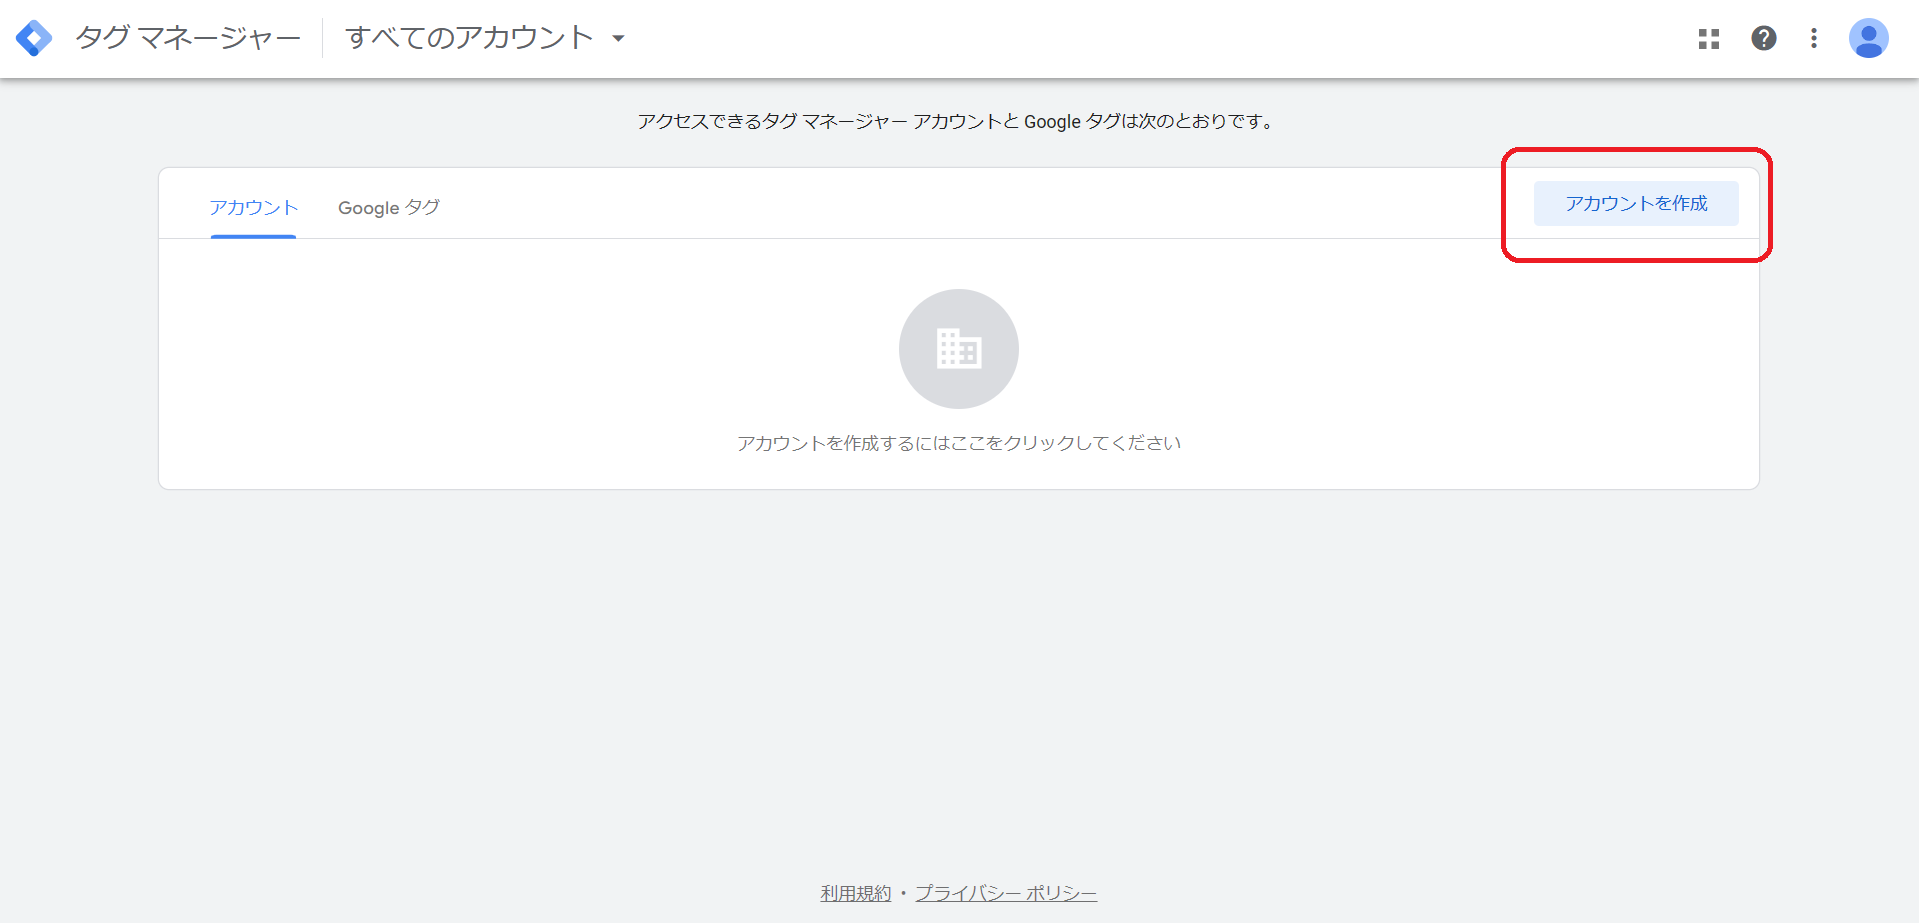
Task: Click the アカウントを作成するにはここをクリックしてください text
Action: coord(959,443)
